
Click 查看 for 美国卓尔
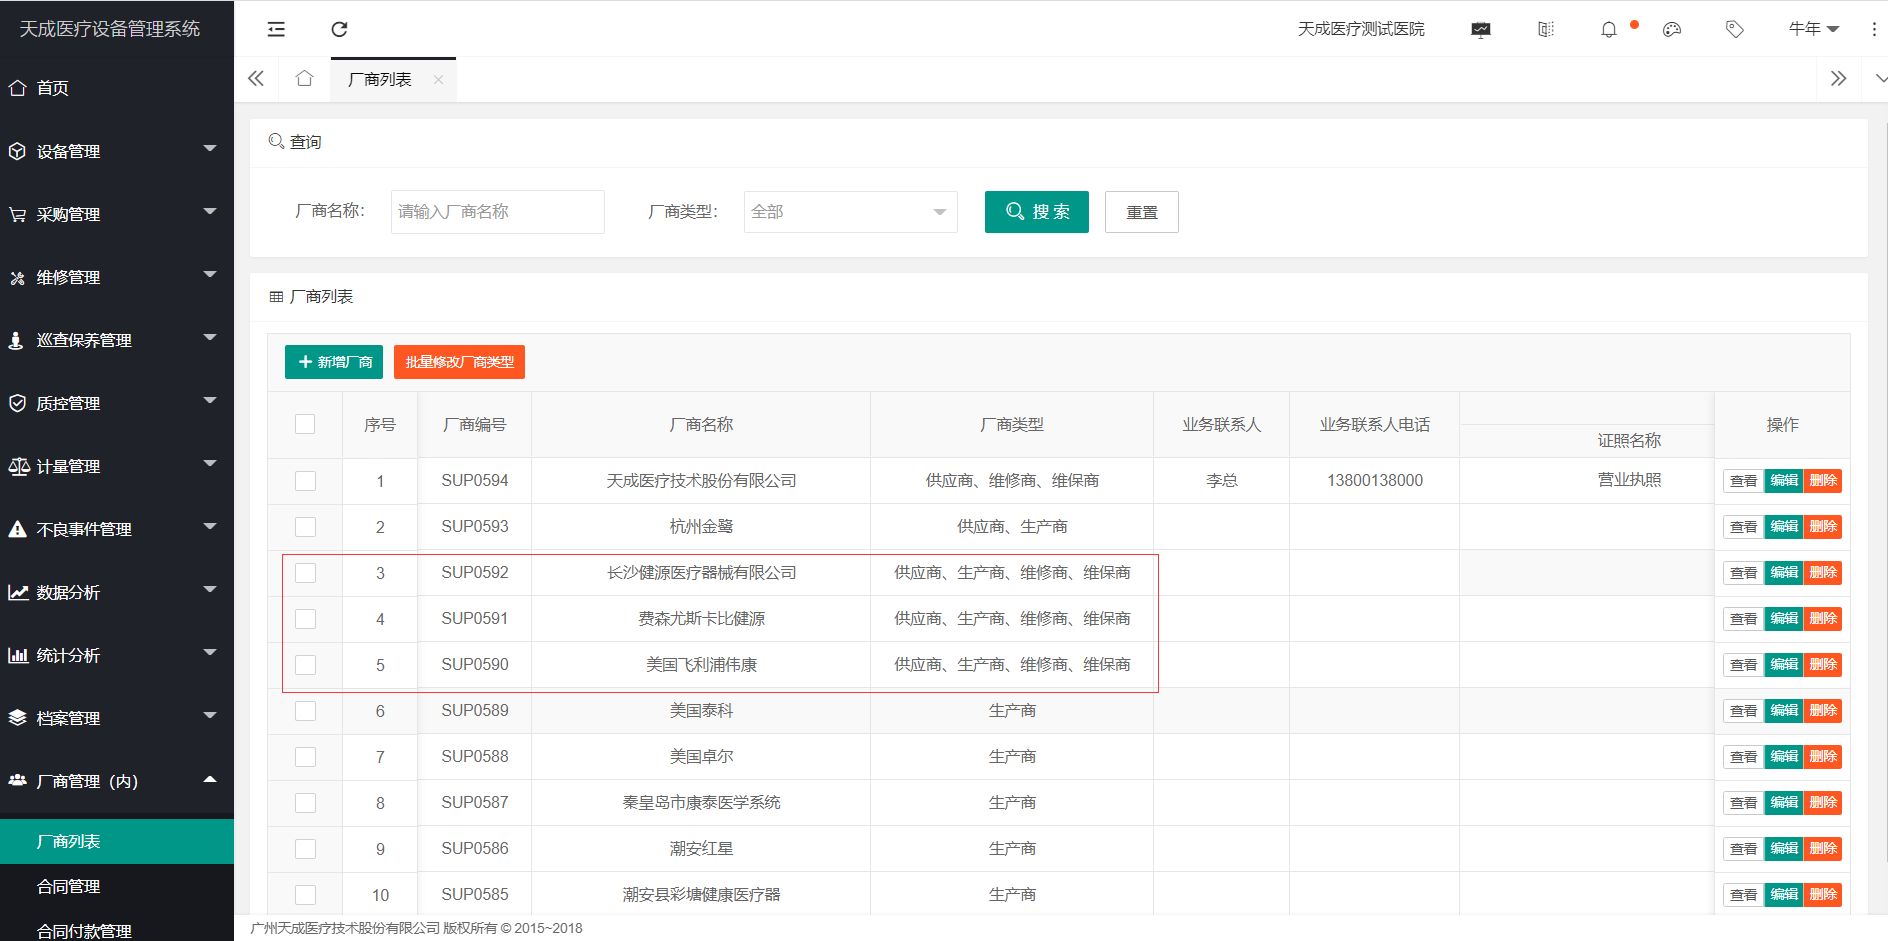click(x=1743, y=757)
